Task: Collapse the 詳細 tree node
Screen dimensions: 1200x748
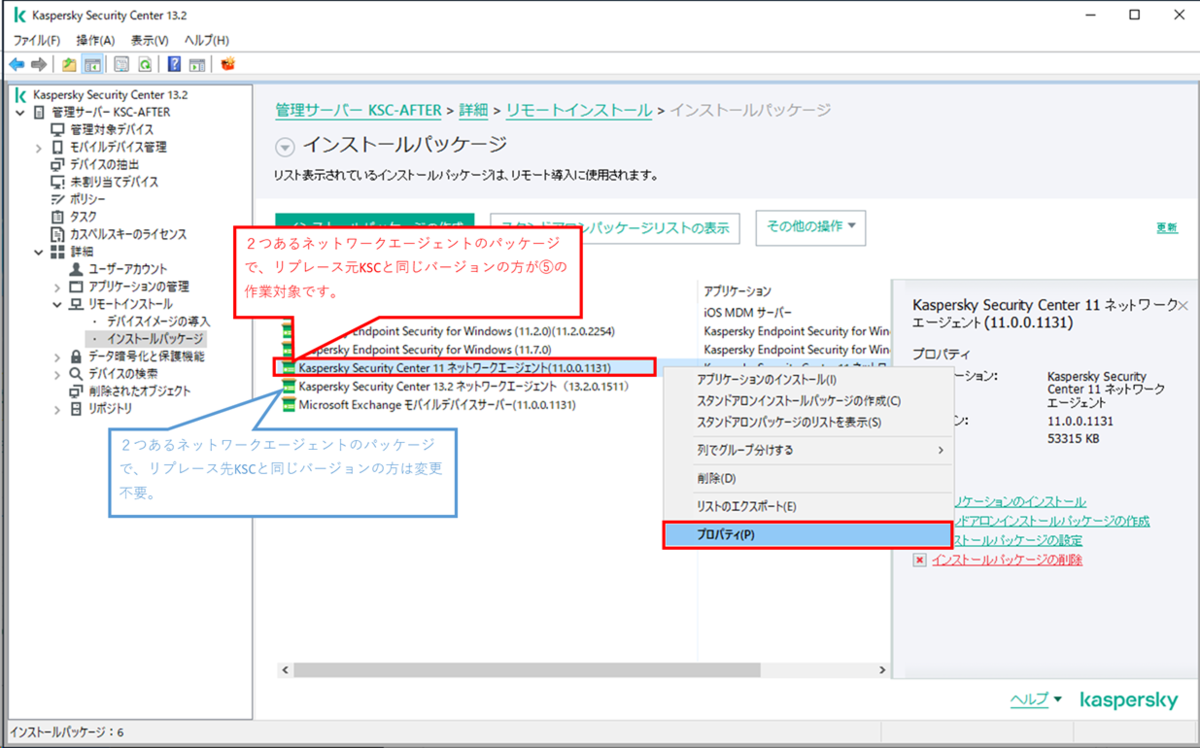Action: pyautogui.click(x=38, y=251)
